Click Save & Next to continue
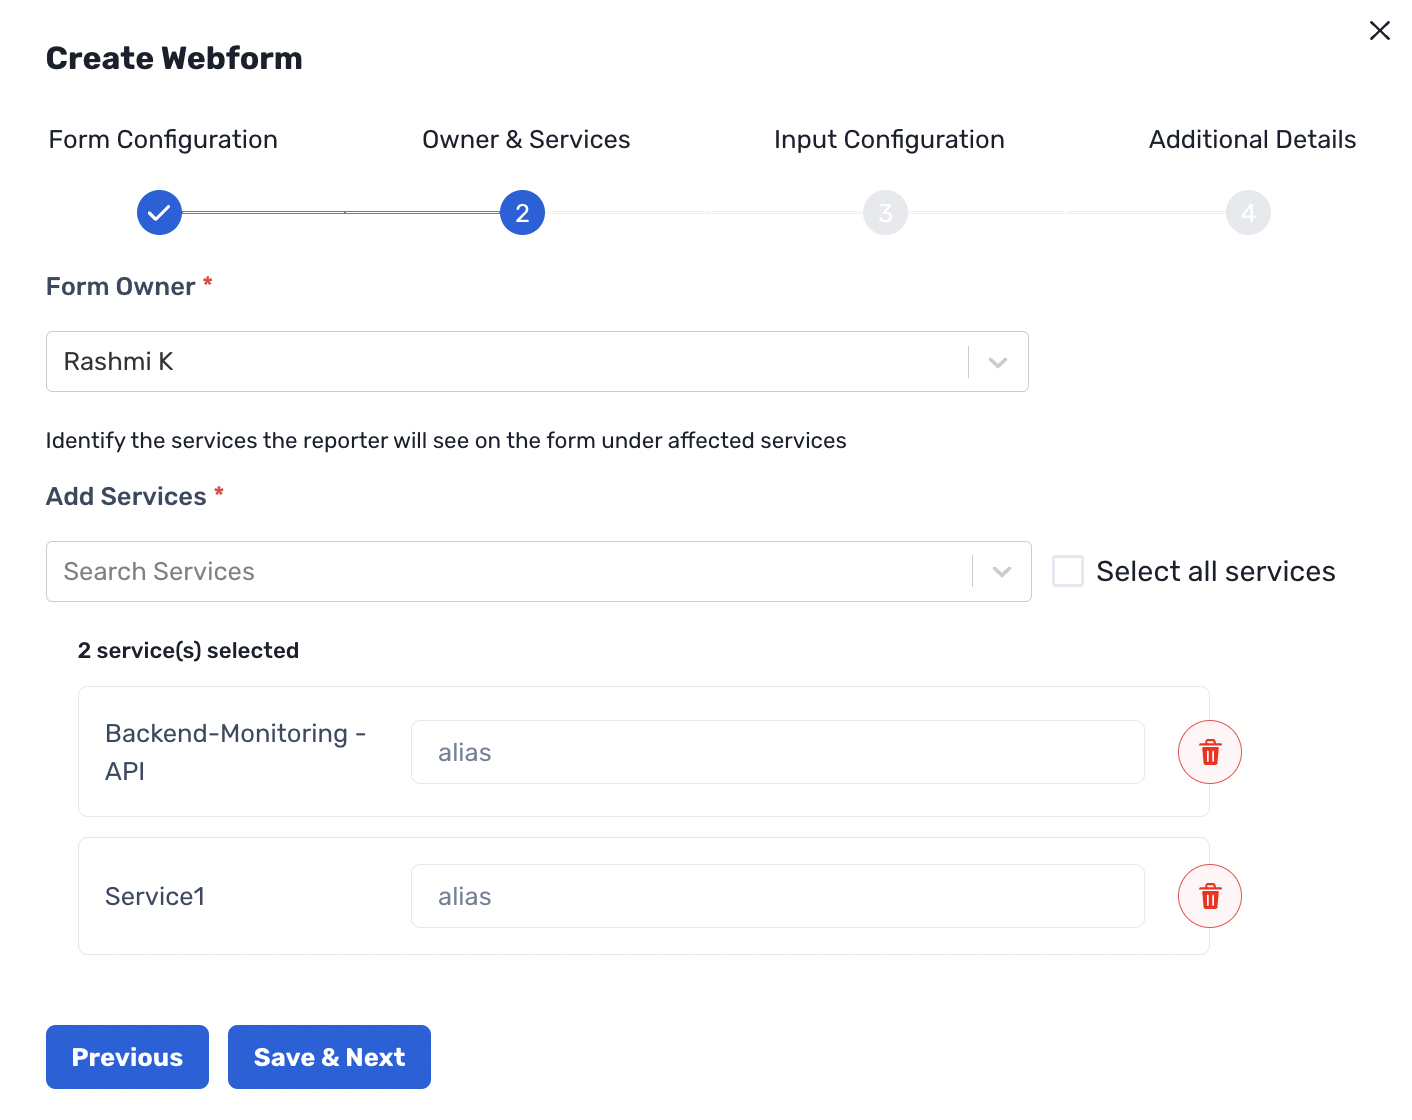The height and width of the screenshot is (1120, 1412). [329, 1056]
